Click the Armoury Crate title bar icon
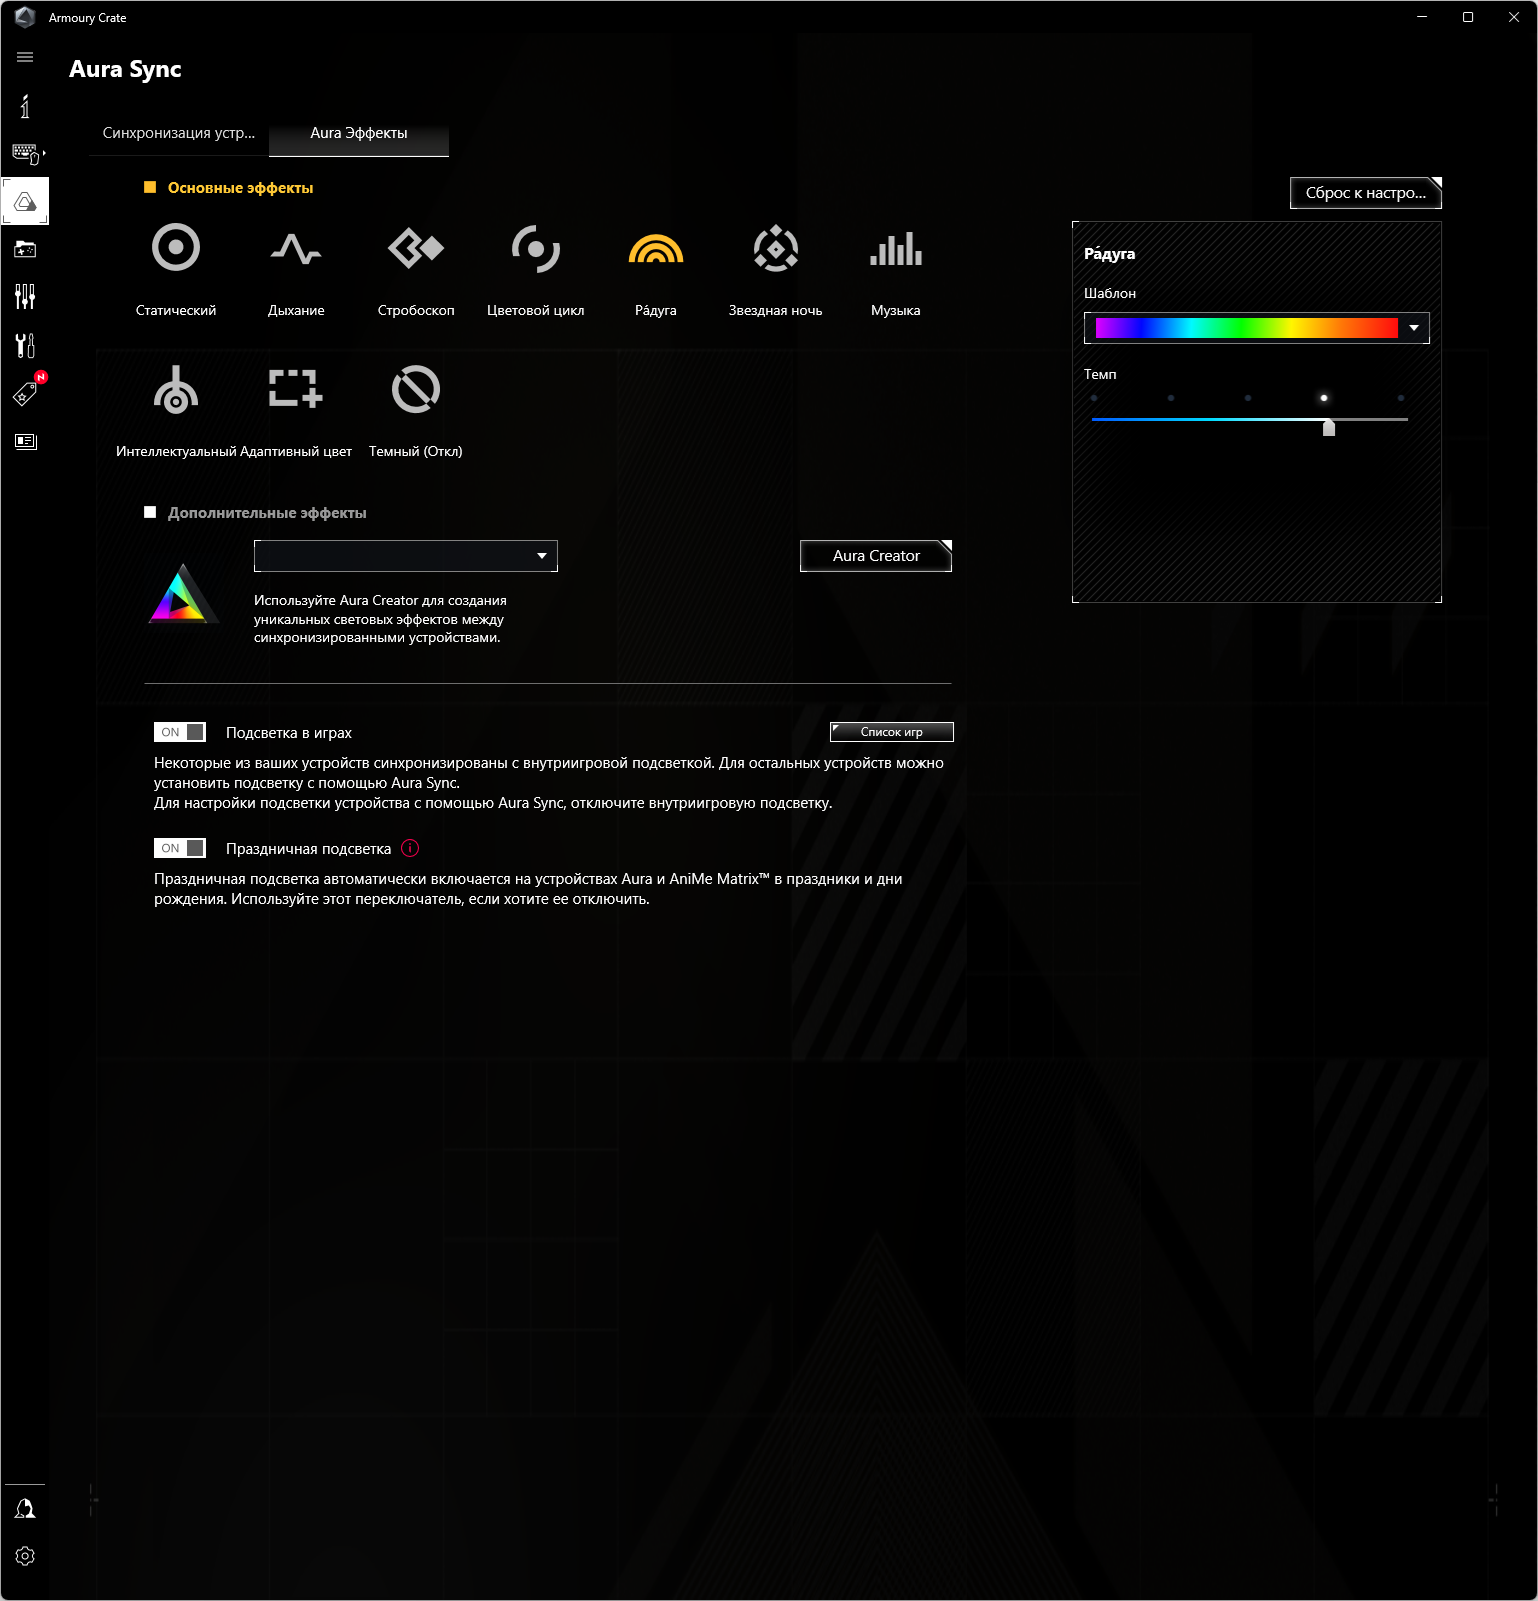 pyautogui.click(x=25, y=17)
